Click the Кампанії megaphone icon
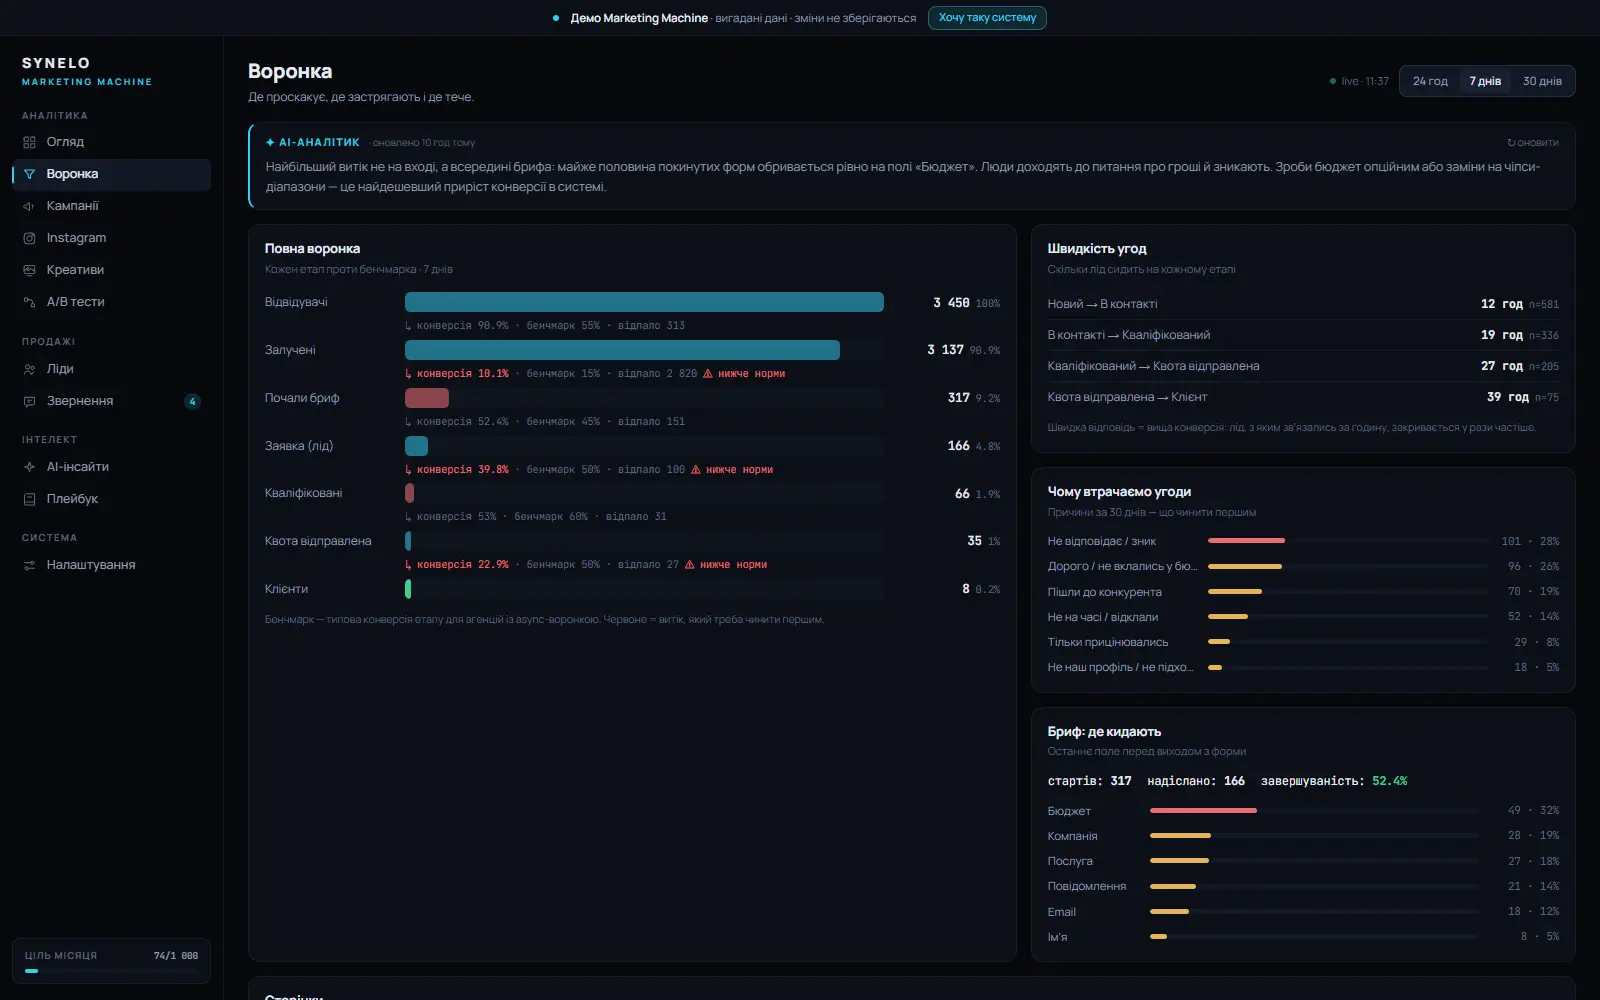Viewport: 1600px width, 1000px height. pos(29,206)
